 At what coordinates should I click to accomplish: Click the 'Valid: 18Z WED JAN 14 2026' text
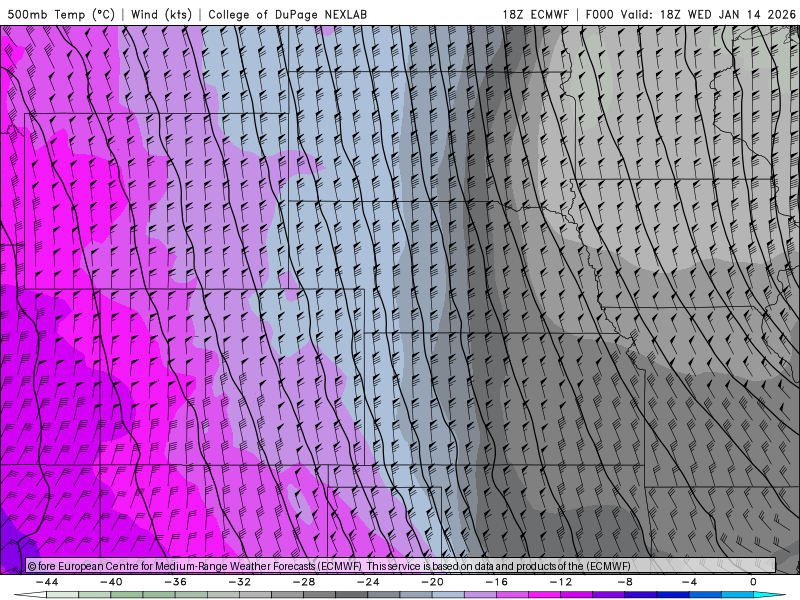(708, 14)
